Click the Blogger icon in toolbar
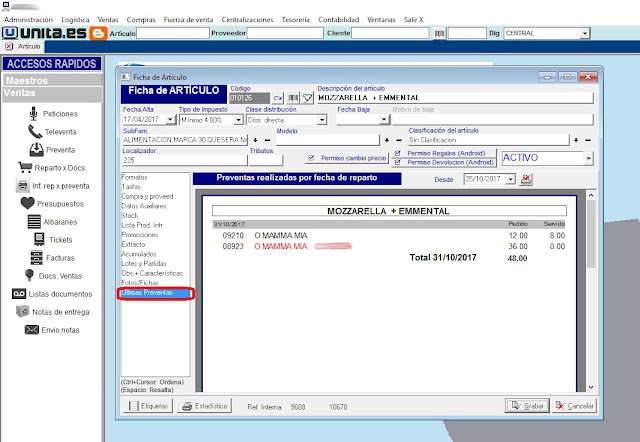Viewport: 640px width, 442px height. [x=98, y=33]
